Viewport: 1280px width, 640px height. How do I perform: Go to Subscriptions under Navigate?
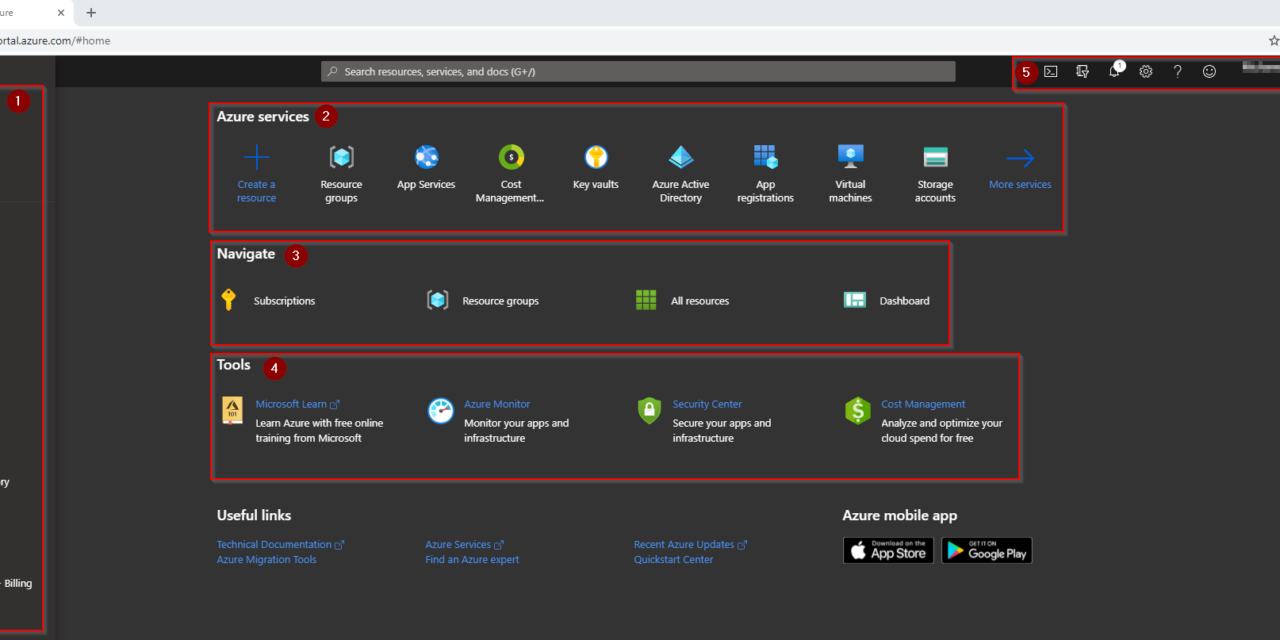[x=284, y=301]
